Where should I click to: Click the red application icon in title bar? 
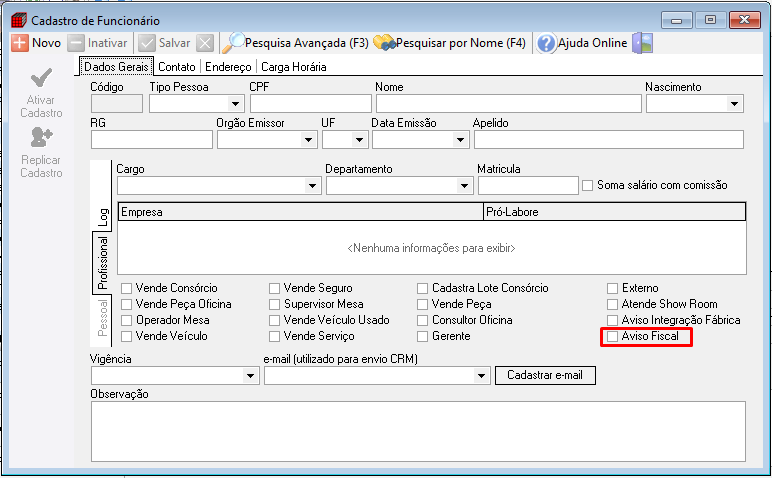click(x=19, y=21)
